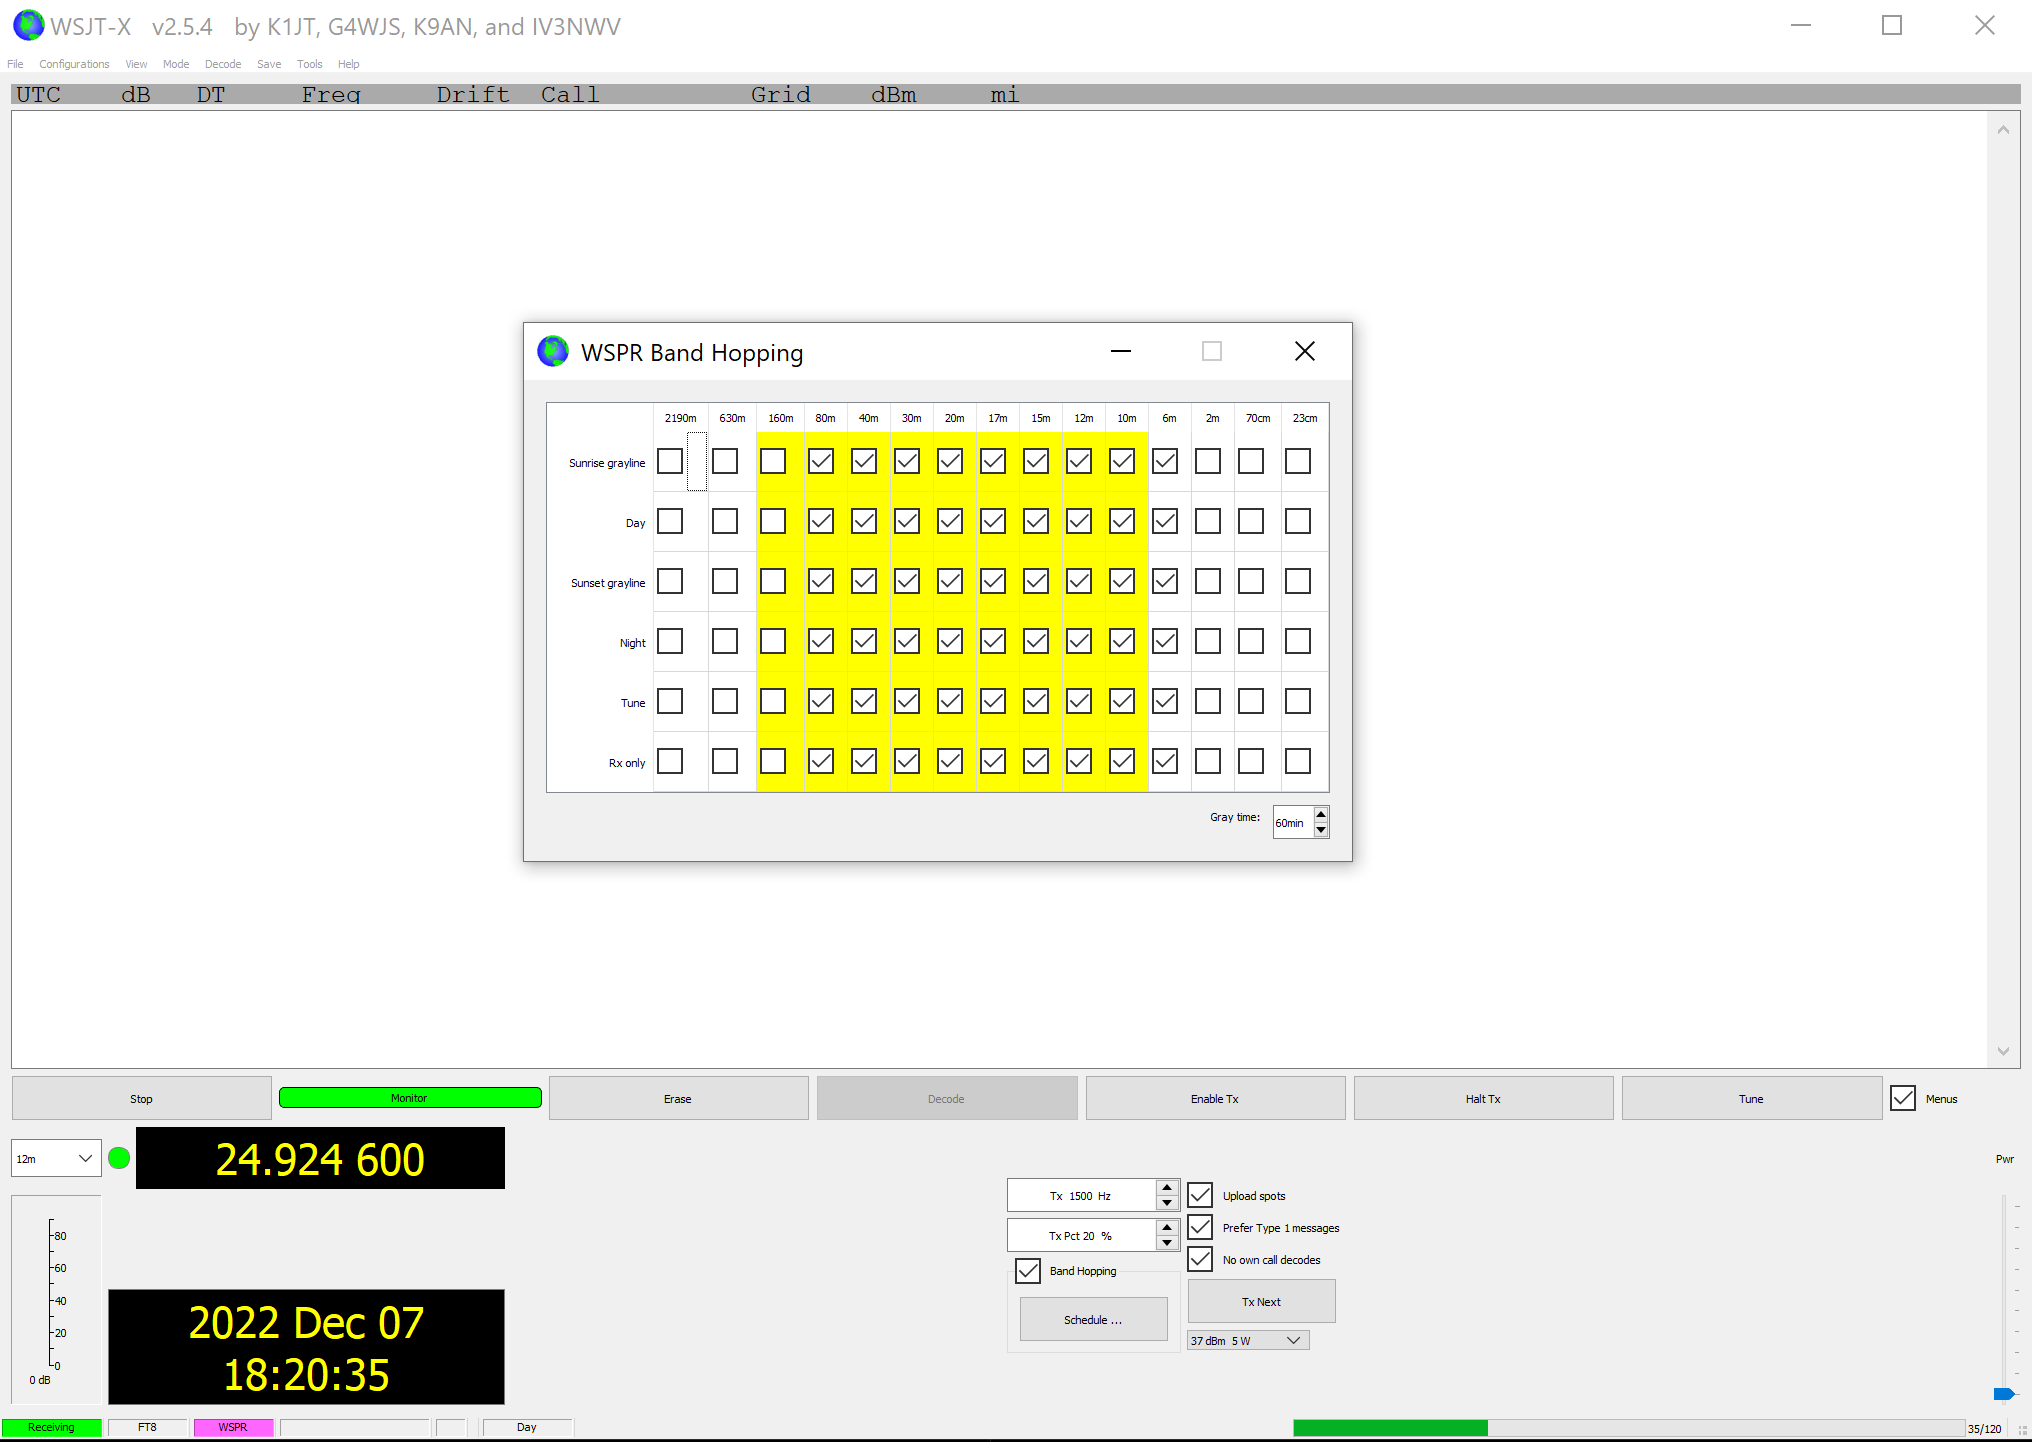Toggle No own call decodes checkbox
The image size is (2032, 1442).
click(1200, 1259)
